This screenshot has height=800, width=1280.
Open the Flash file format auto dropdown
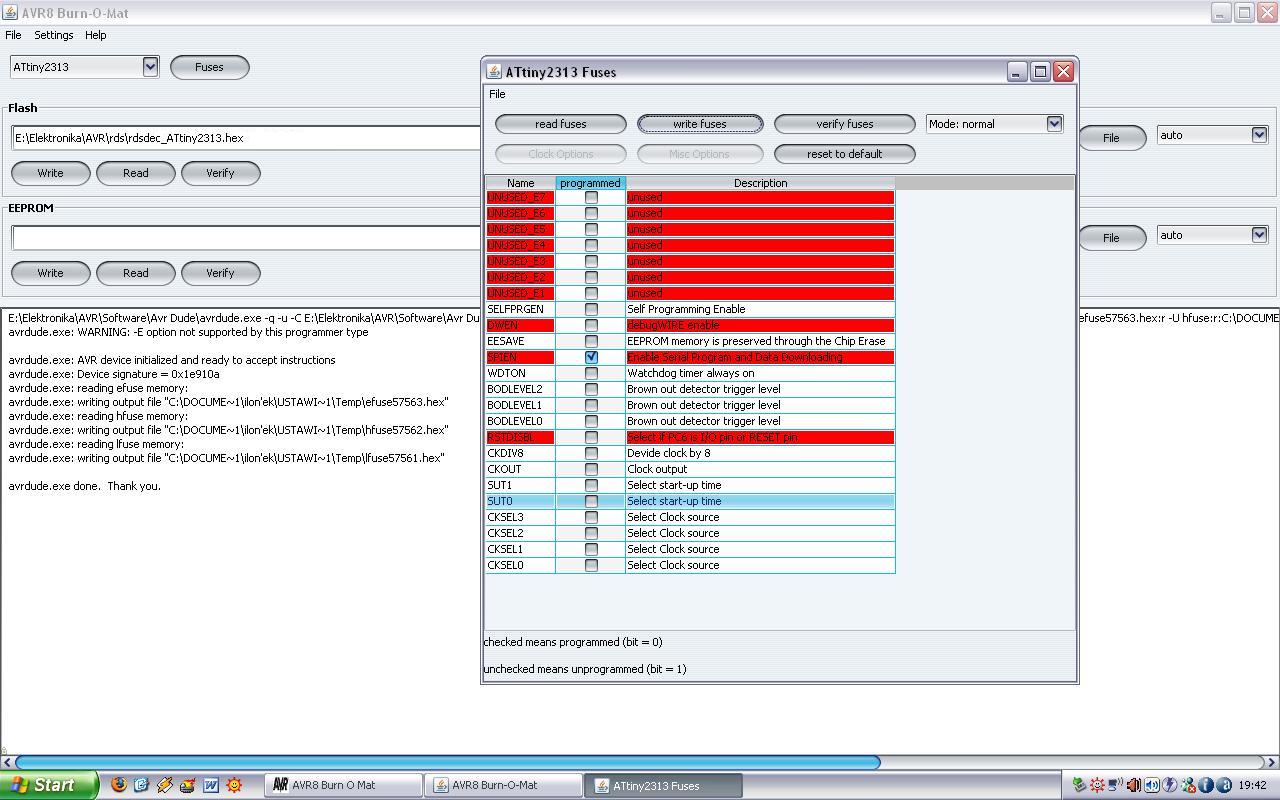tap(1212, 135)
